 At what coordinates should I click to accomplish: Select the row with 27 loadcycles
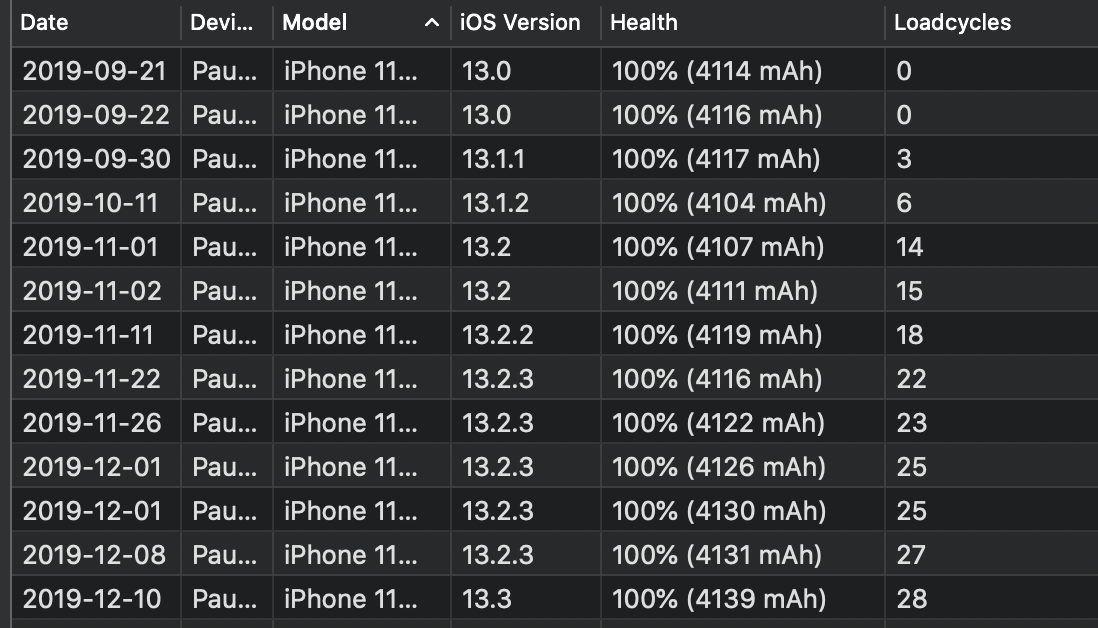click(555, 555)
